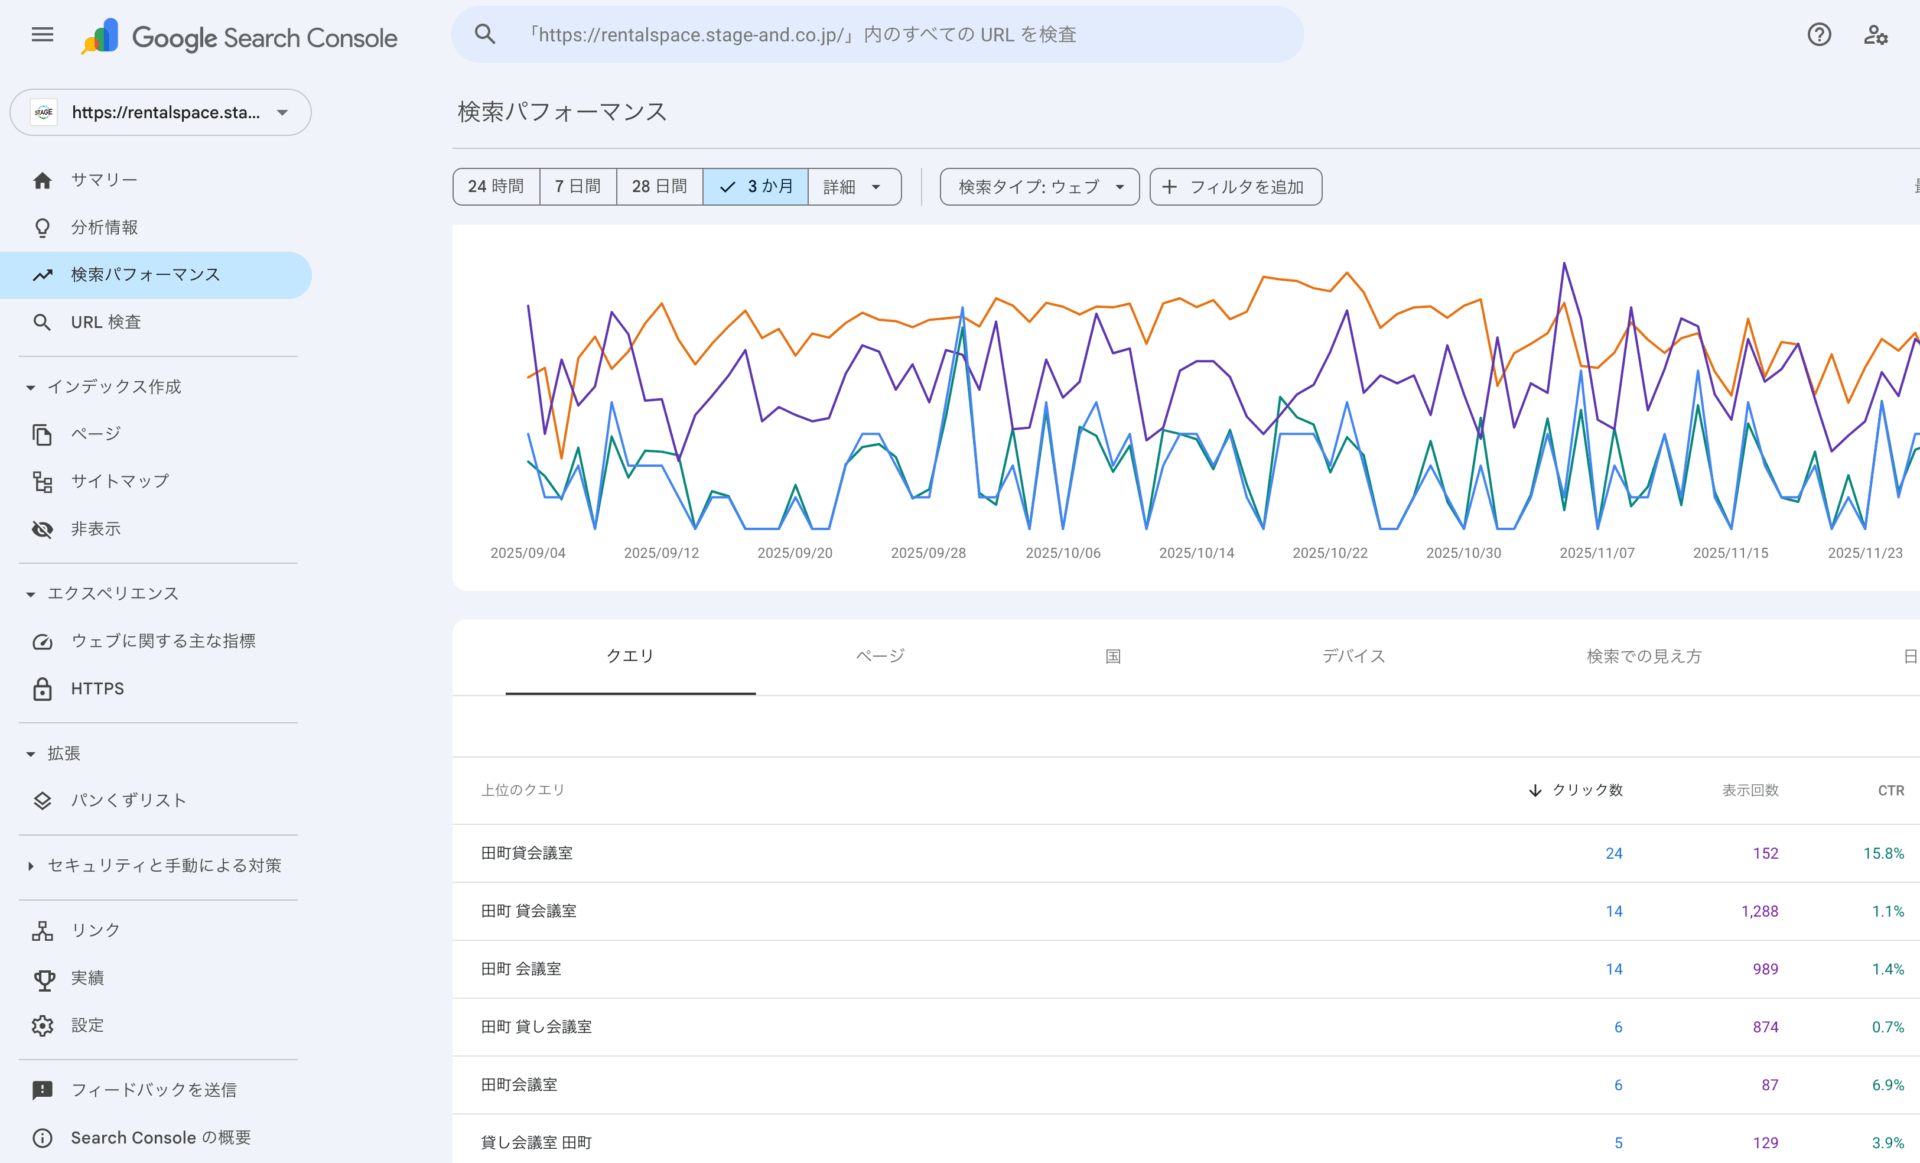This screenshot has height=1163, width=1920.
Task: Select サマリー home icon in sidebar
Action: [42, 180]
